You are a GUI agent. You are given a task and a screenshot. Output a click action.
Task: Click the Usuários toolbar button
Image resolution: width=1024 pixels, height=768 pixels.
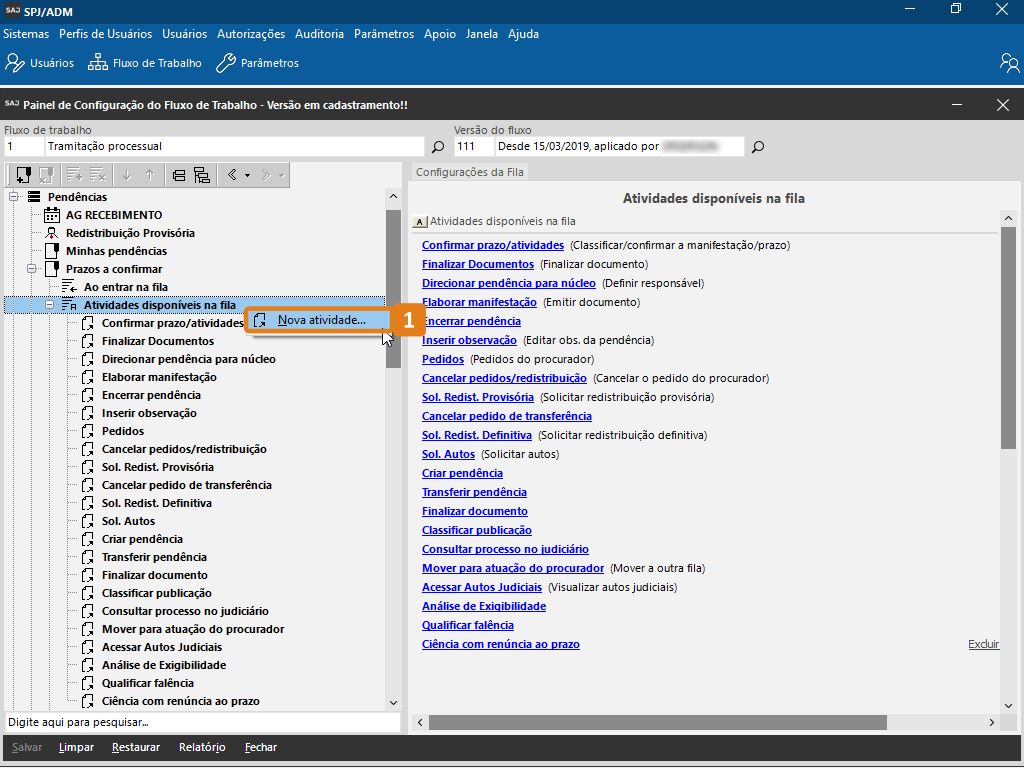point(39,63)
